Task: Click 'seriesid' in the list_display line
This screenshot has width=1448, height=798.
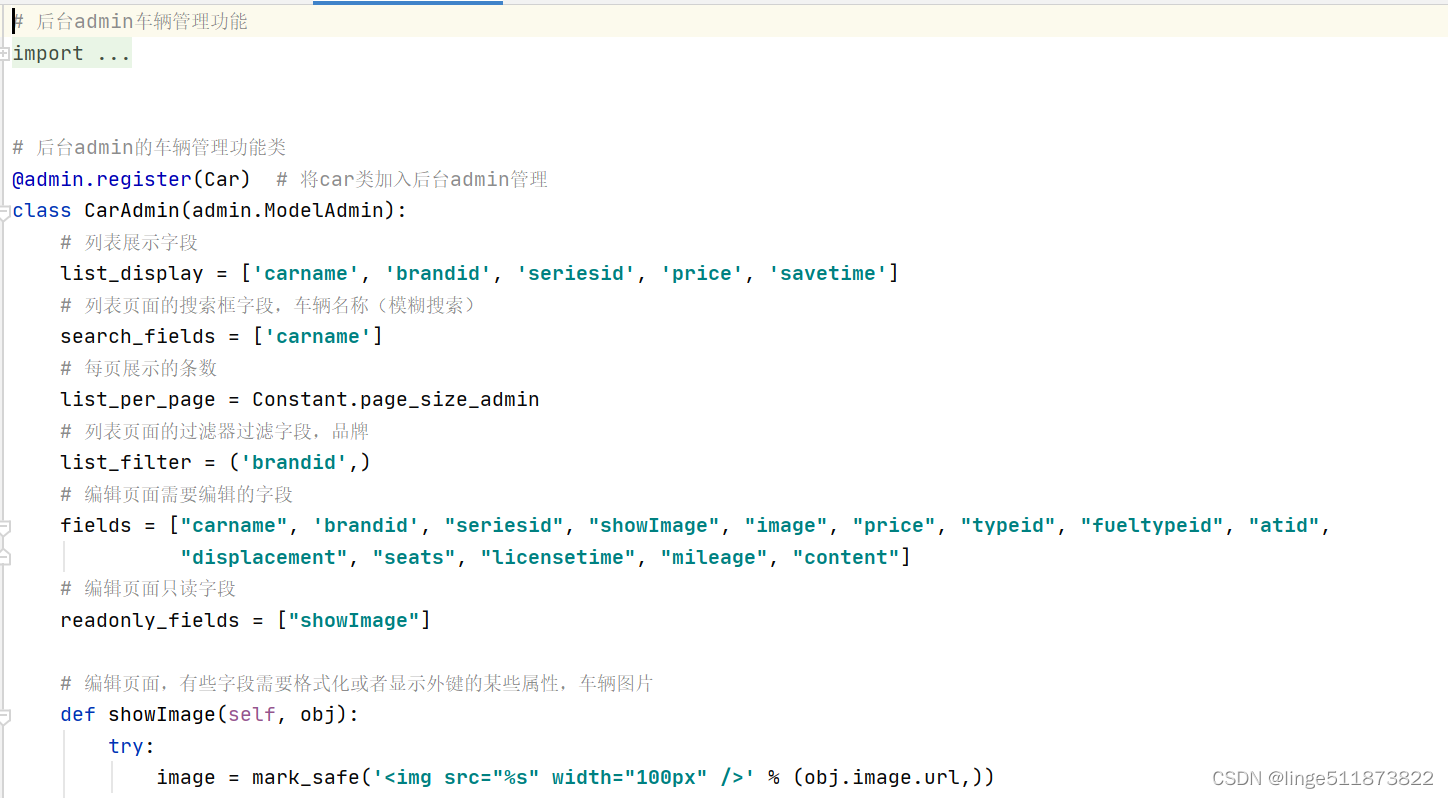Action: tap(576, 274)
